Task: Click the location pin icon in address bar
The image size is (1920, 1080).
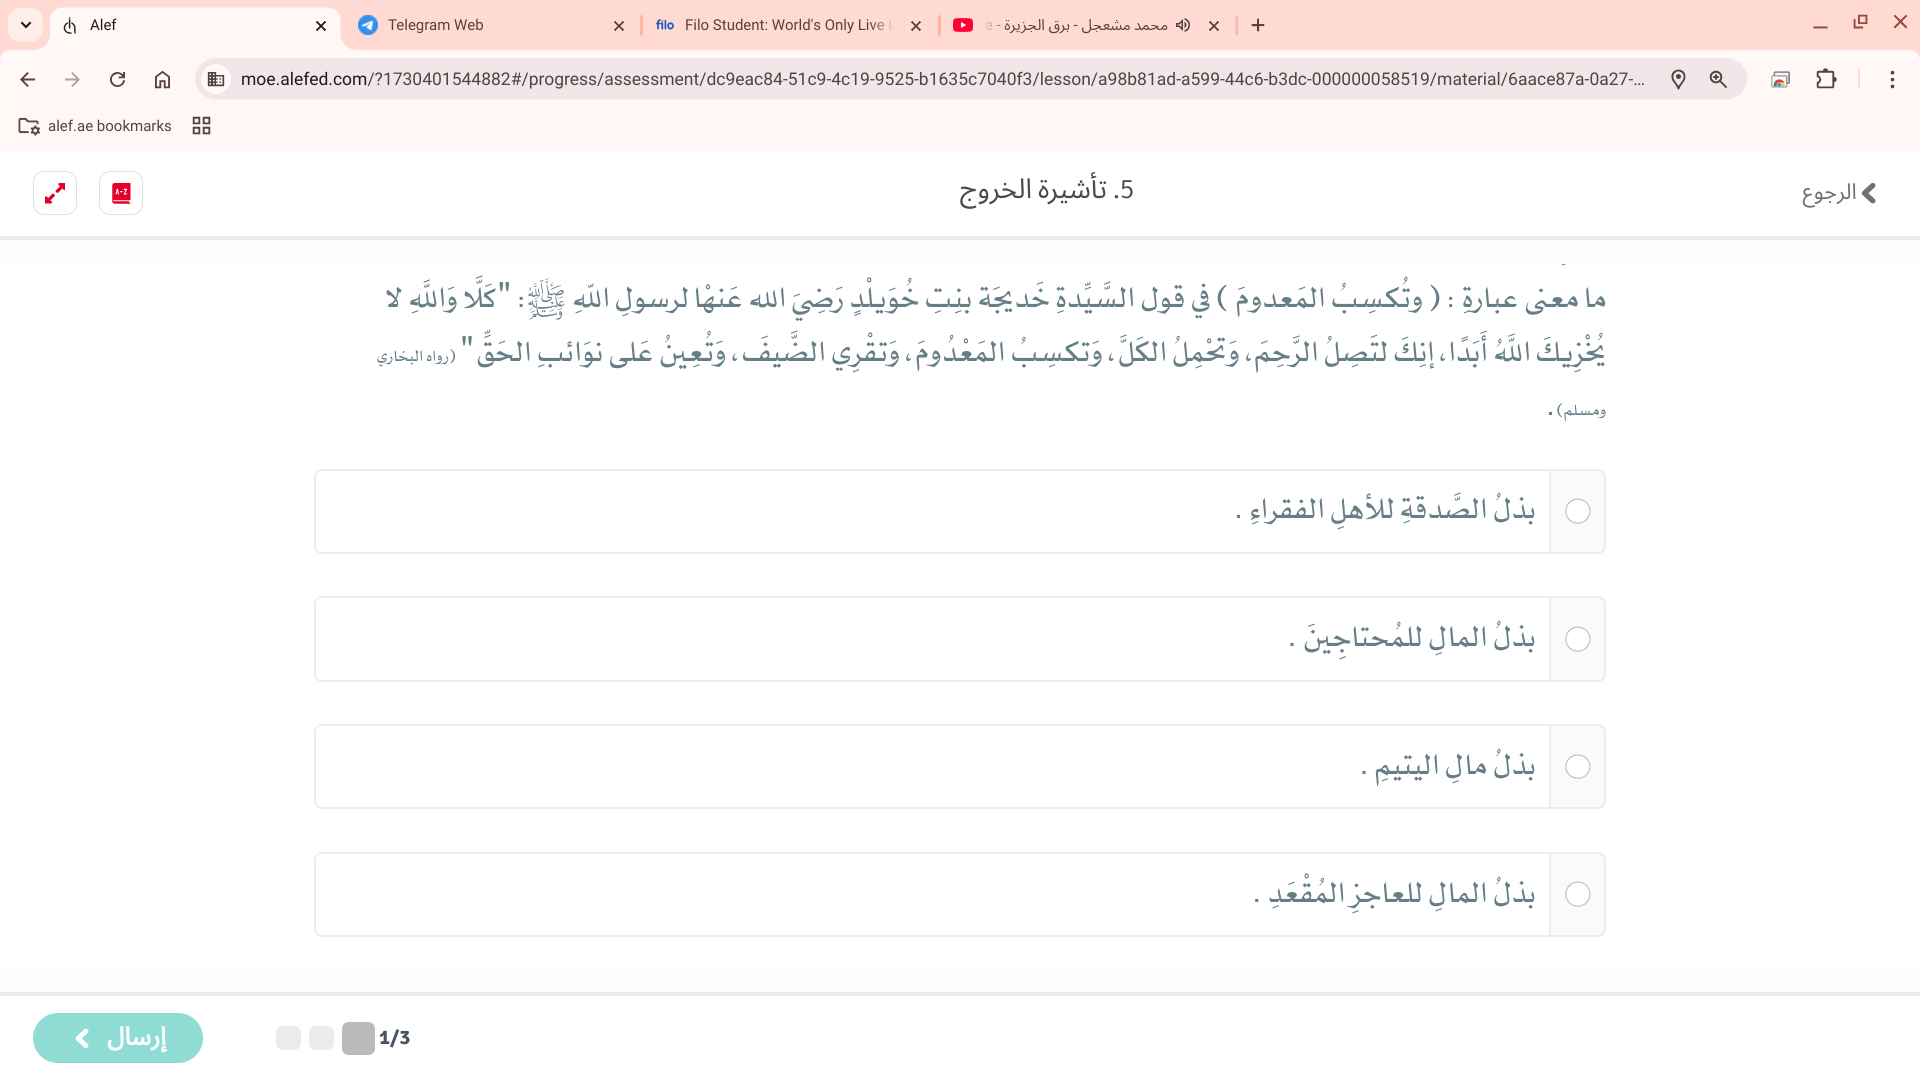Action: click(1678, 79)
